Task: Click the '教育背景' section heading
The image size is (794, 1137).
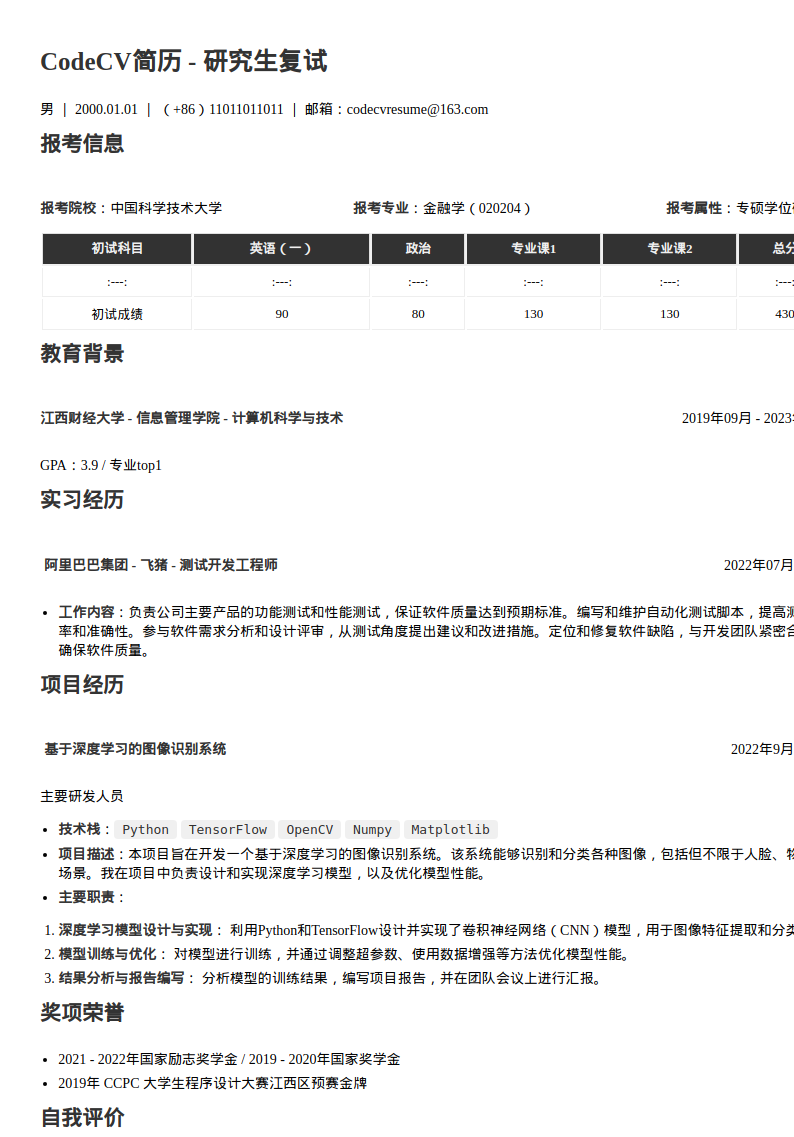Action: 82,354
